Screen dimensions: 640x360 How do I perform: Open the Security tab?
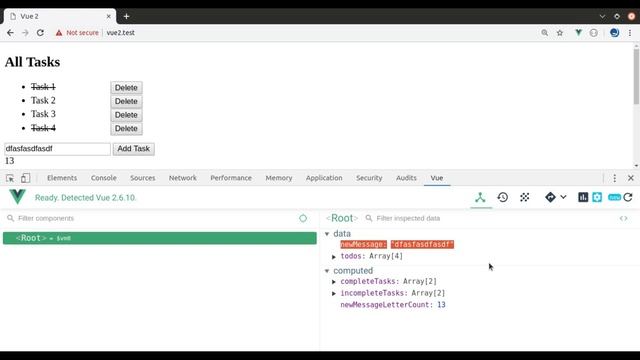(369, 178)
